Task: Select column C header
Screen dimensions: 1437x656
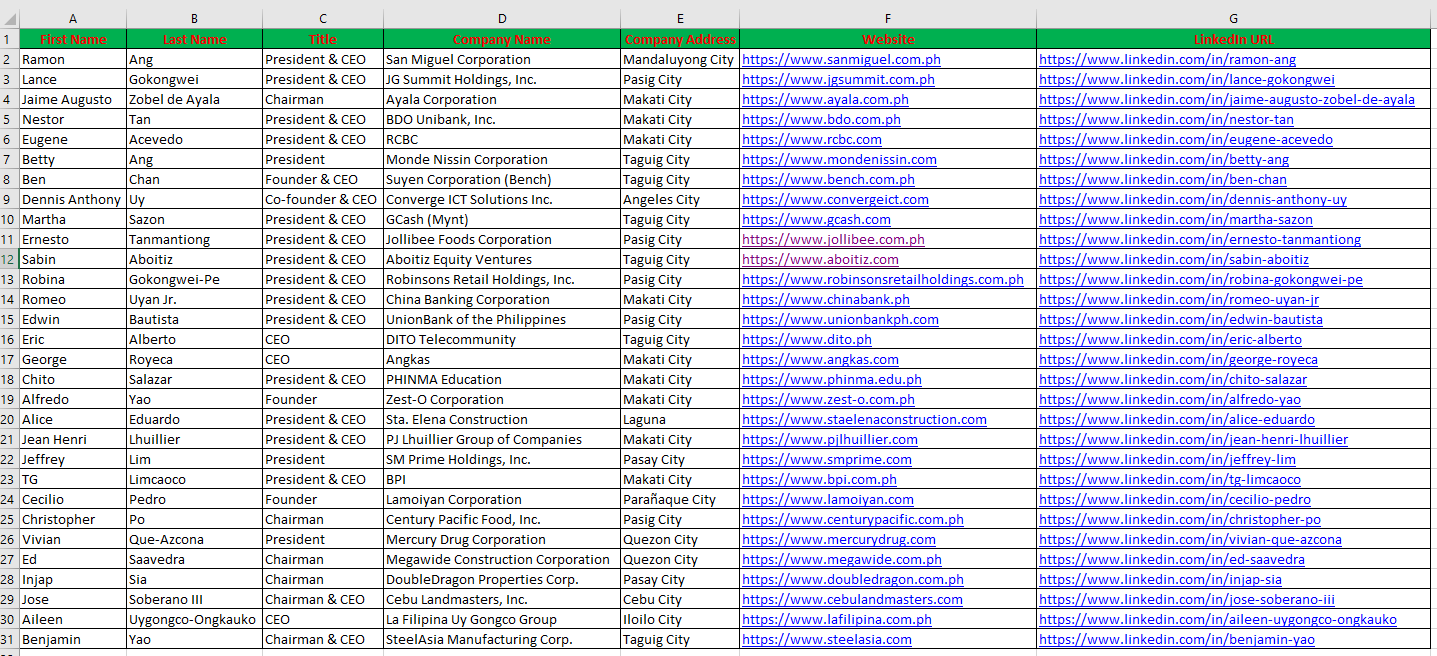Action: tap(323, 18)
